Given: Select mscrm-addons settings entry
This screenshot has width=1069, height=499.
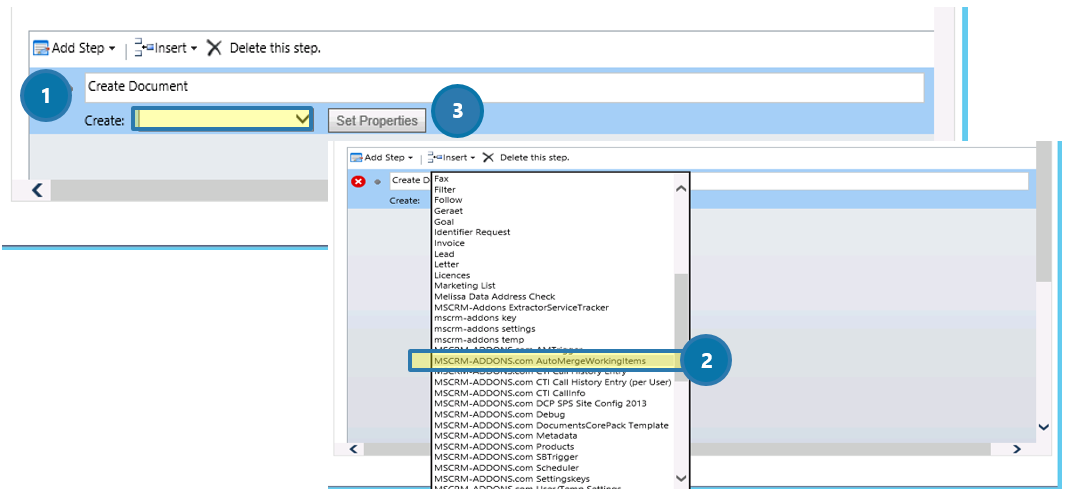Looking at the screenshot, I should click(485, 329).
